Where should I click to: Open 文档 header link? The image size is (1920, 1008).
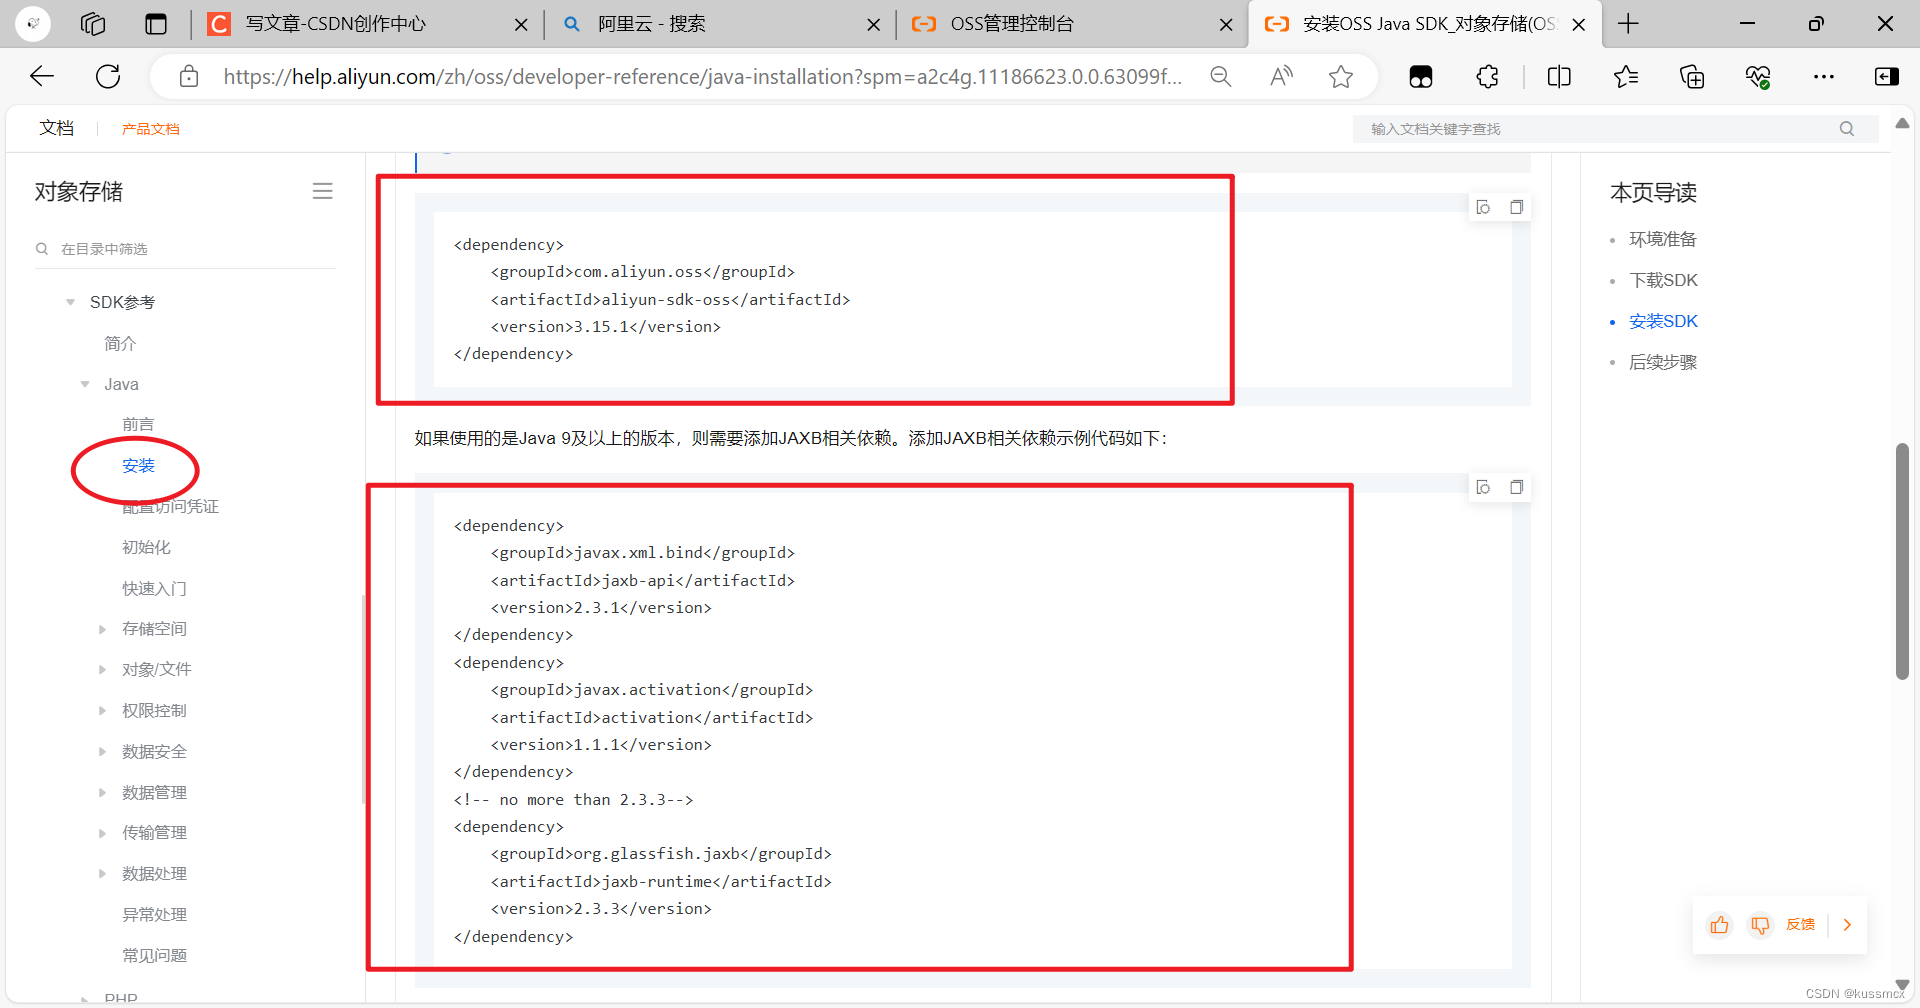pos(56,128)
